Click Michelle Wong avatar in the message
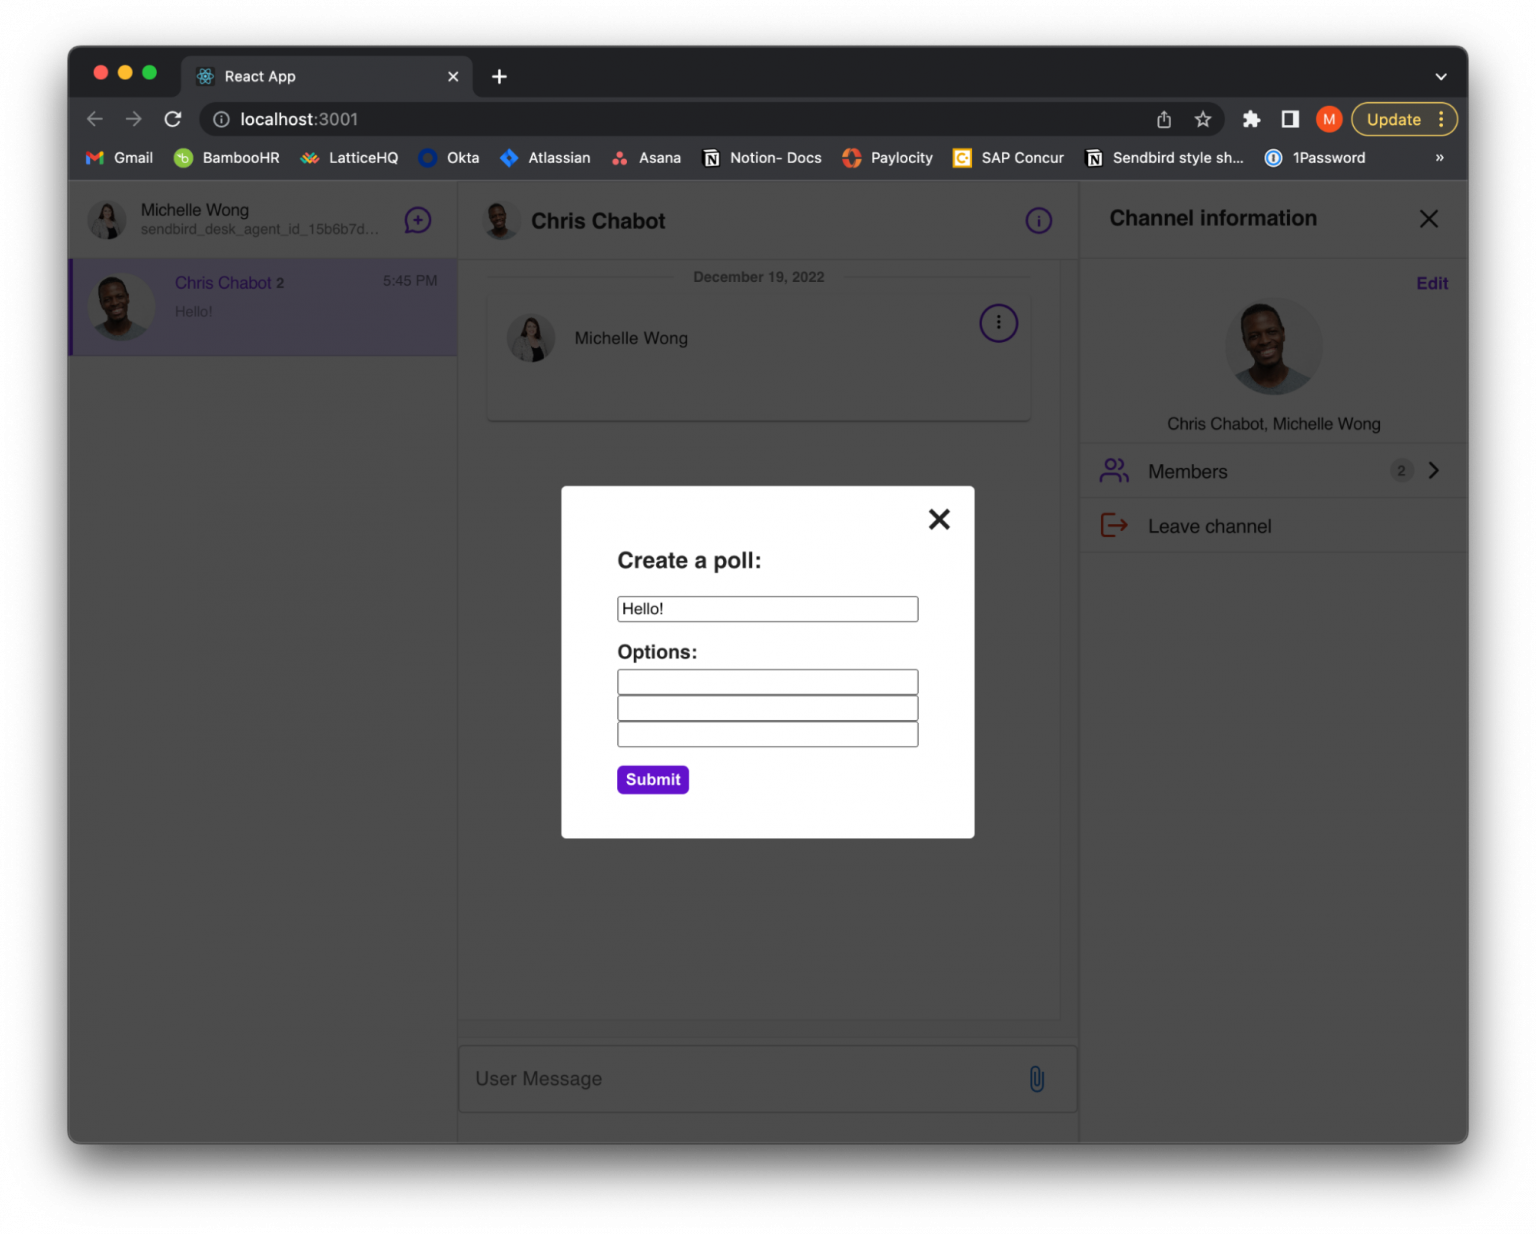Image resolution: width=1536 pixels, height=1234 pixels. point(531,338)
